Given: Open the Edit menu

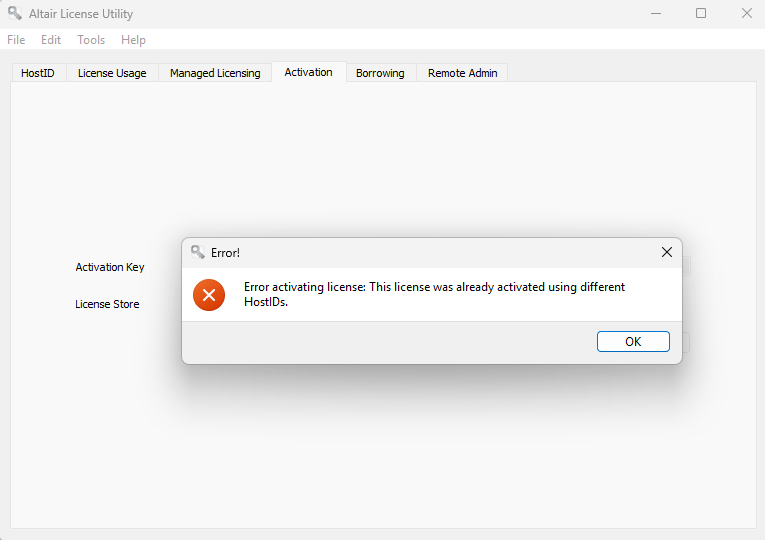Looking at the screenshot, I should tap(51, 40).
